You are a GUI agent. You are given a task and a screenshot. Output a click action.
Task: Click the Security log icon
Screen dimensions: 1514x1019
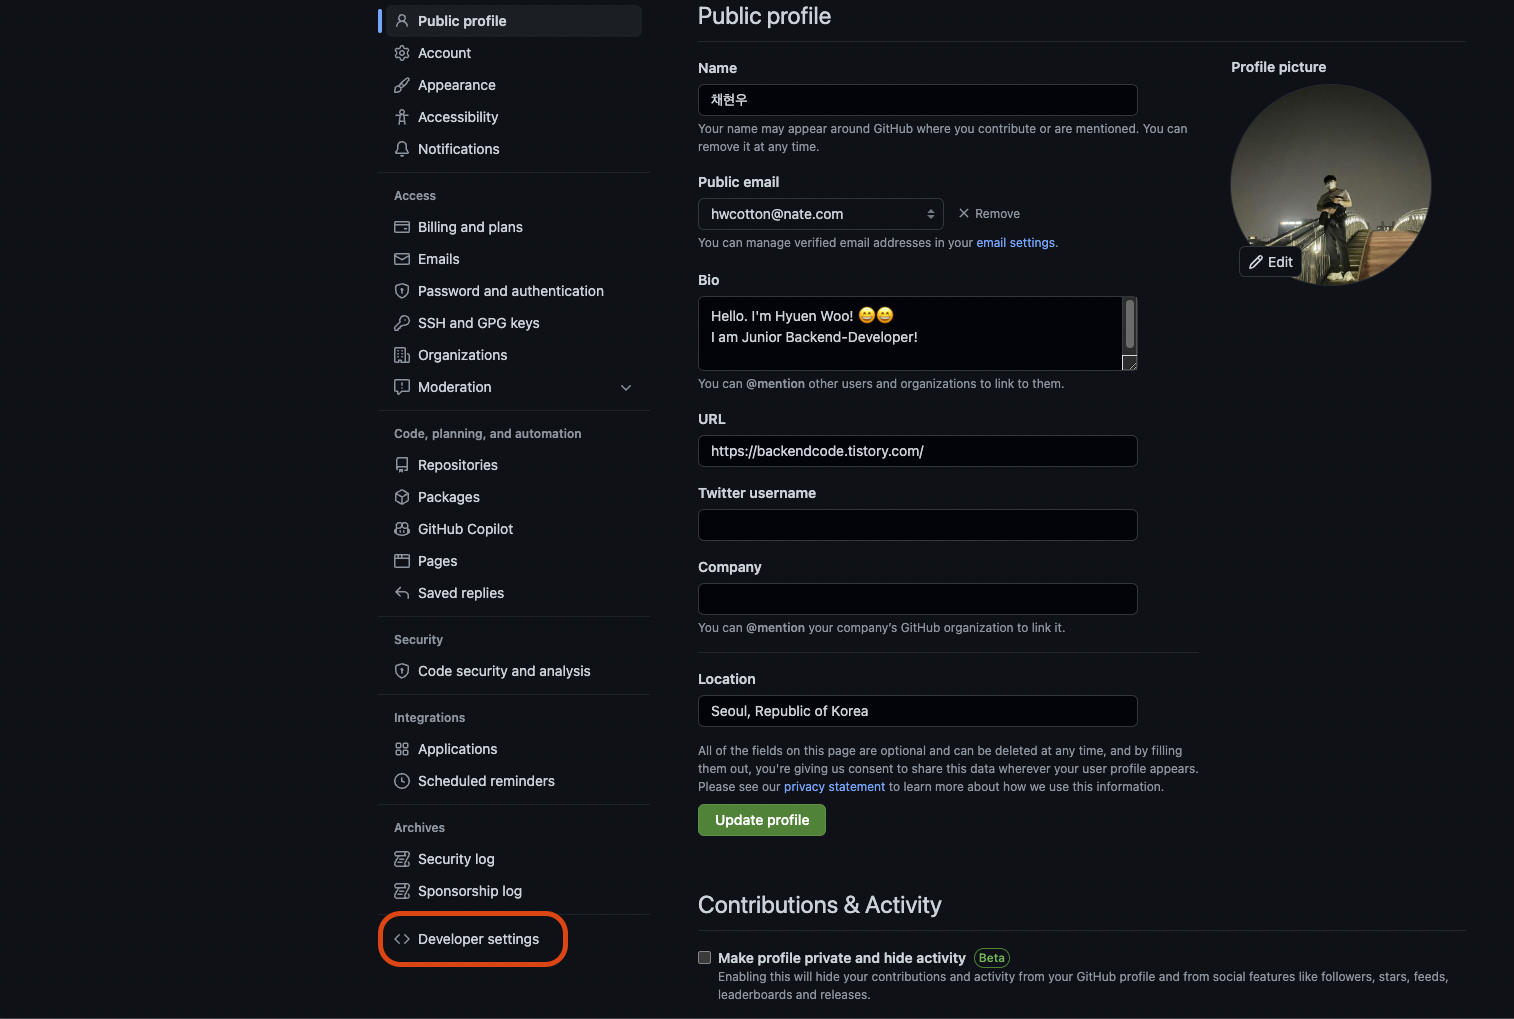click(401, 858)
